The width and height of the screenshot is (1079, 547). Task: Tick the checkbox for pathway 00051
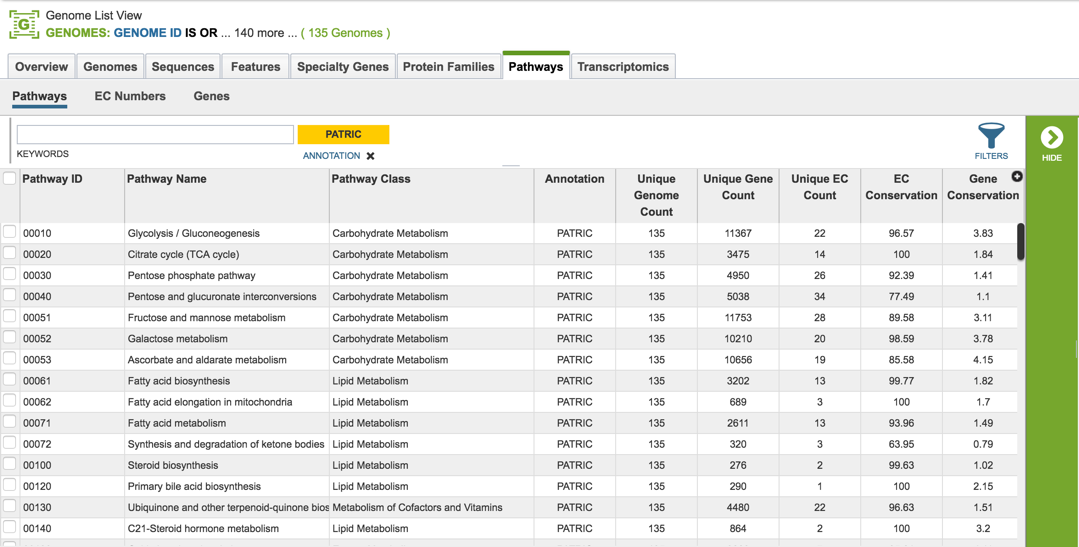(10, 317)
